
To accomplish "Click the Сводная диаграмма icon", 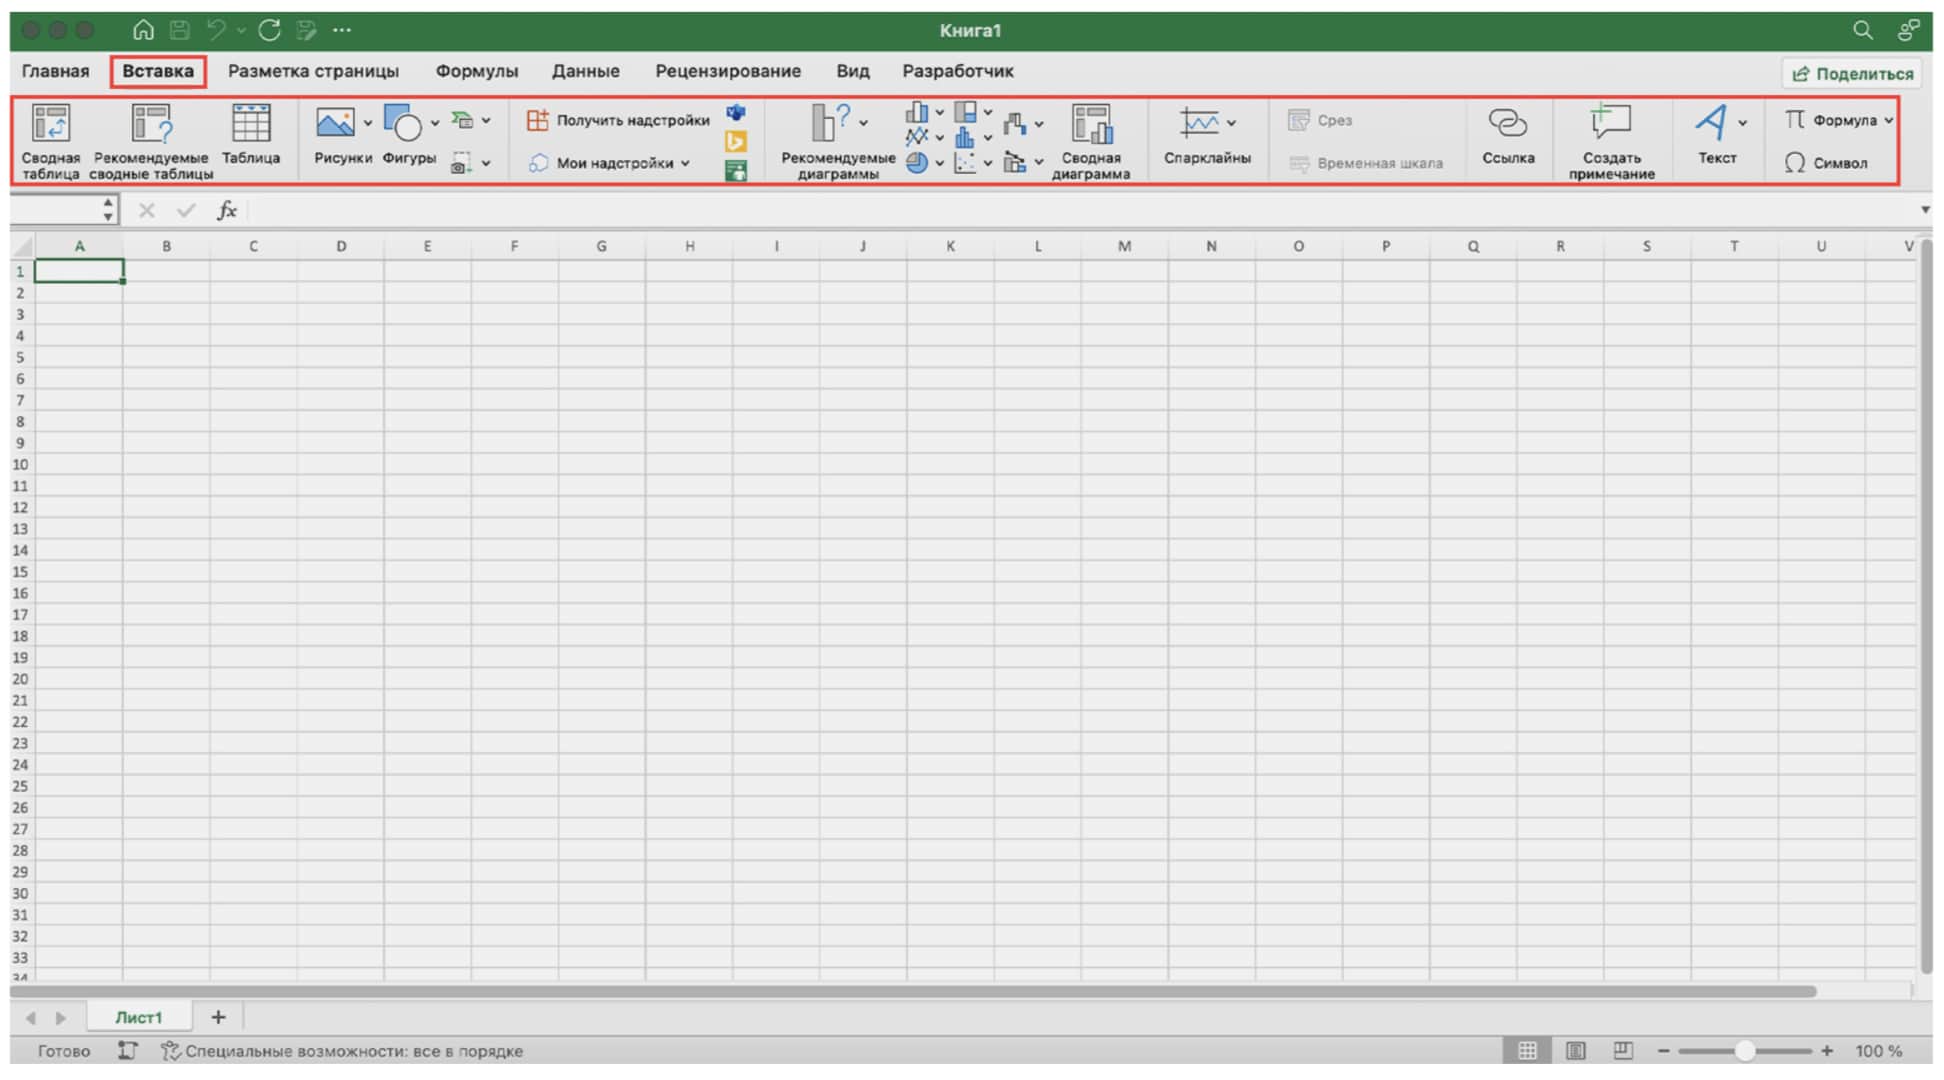I will [x=1091, y=125].
